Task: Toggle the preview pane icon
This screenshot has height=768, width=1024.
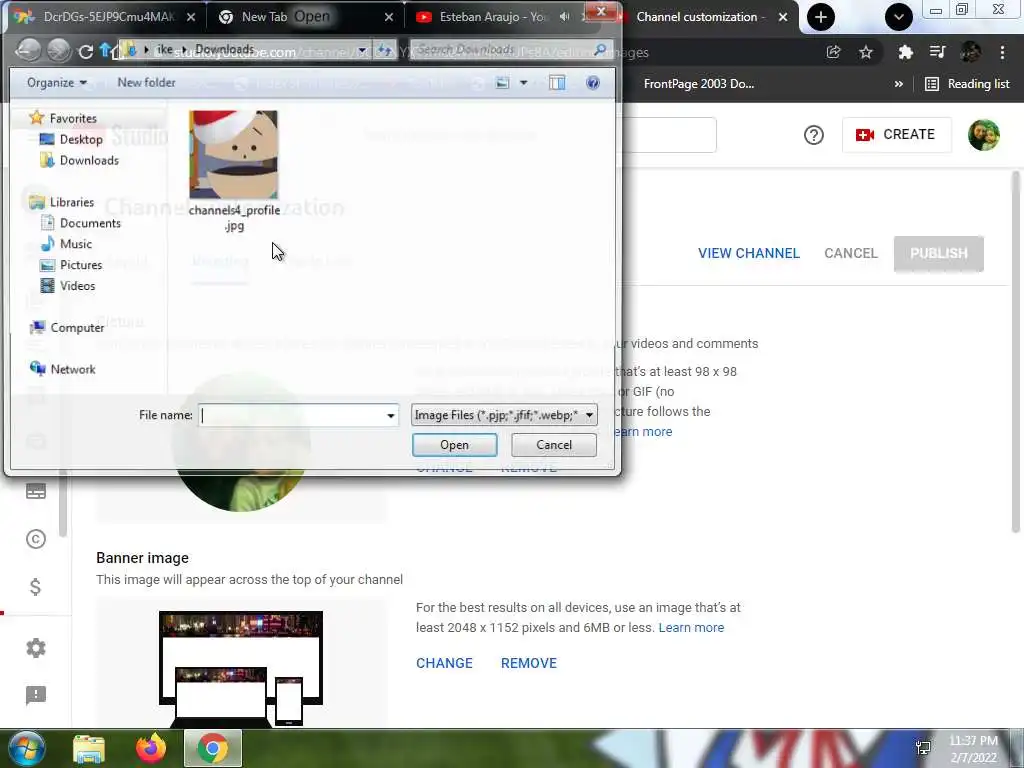Action: (x=557, y=82)
